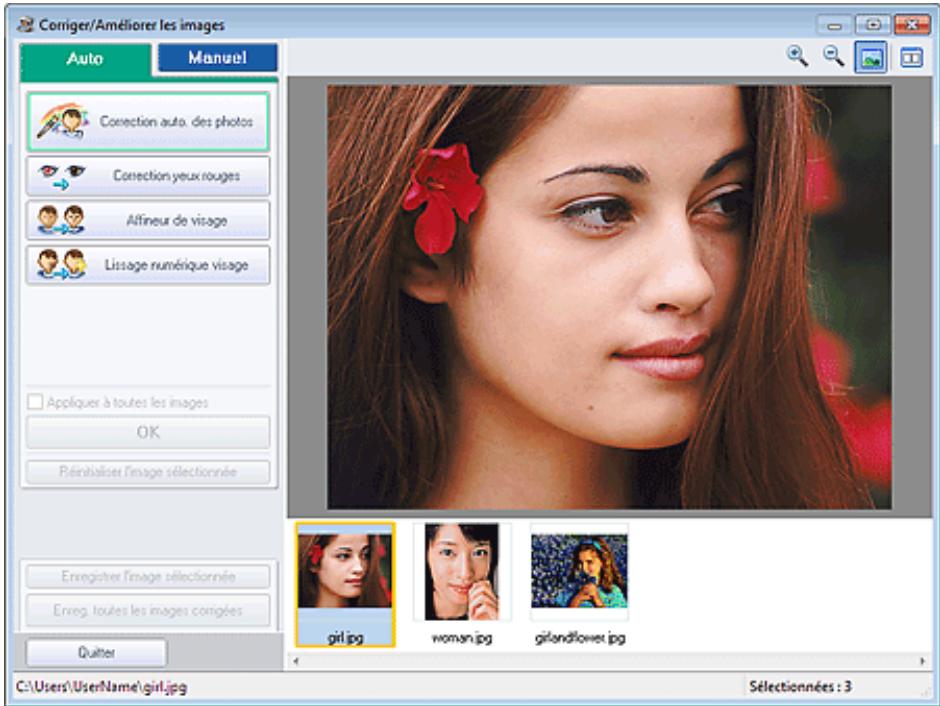Click the Quitter button

tap(96, 652)
